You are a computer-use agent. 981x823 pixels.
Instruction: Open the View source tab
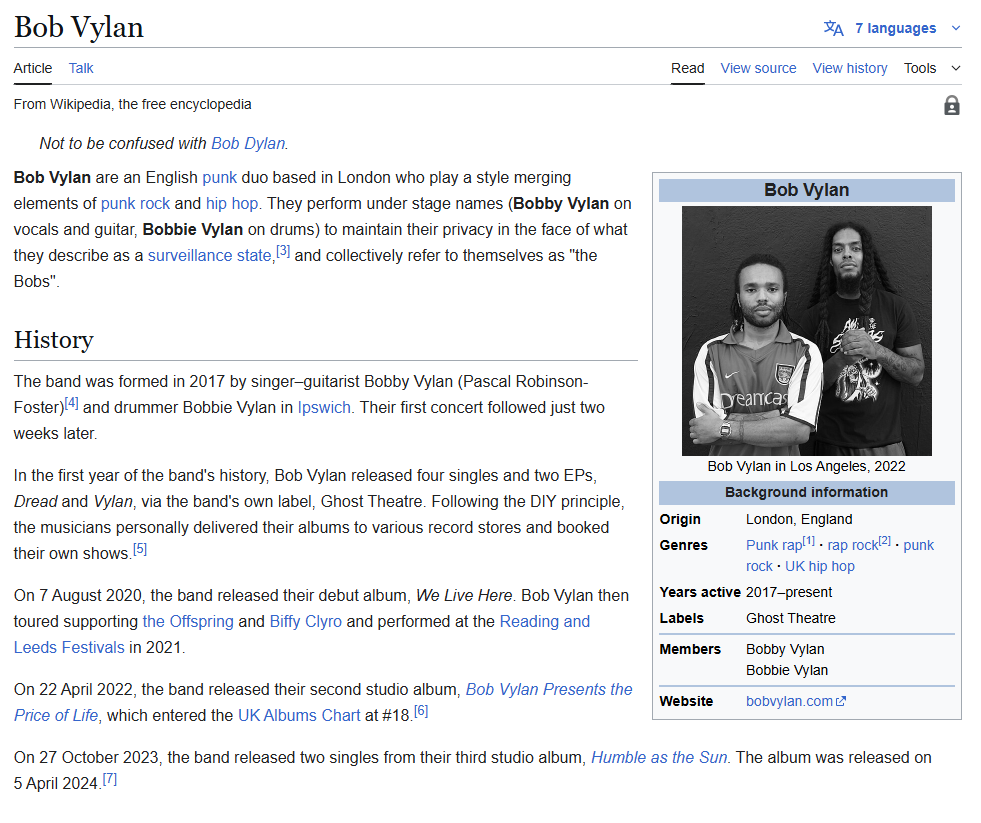pos(758,68)
